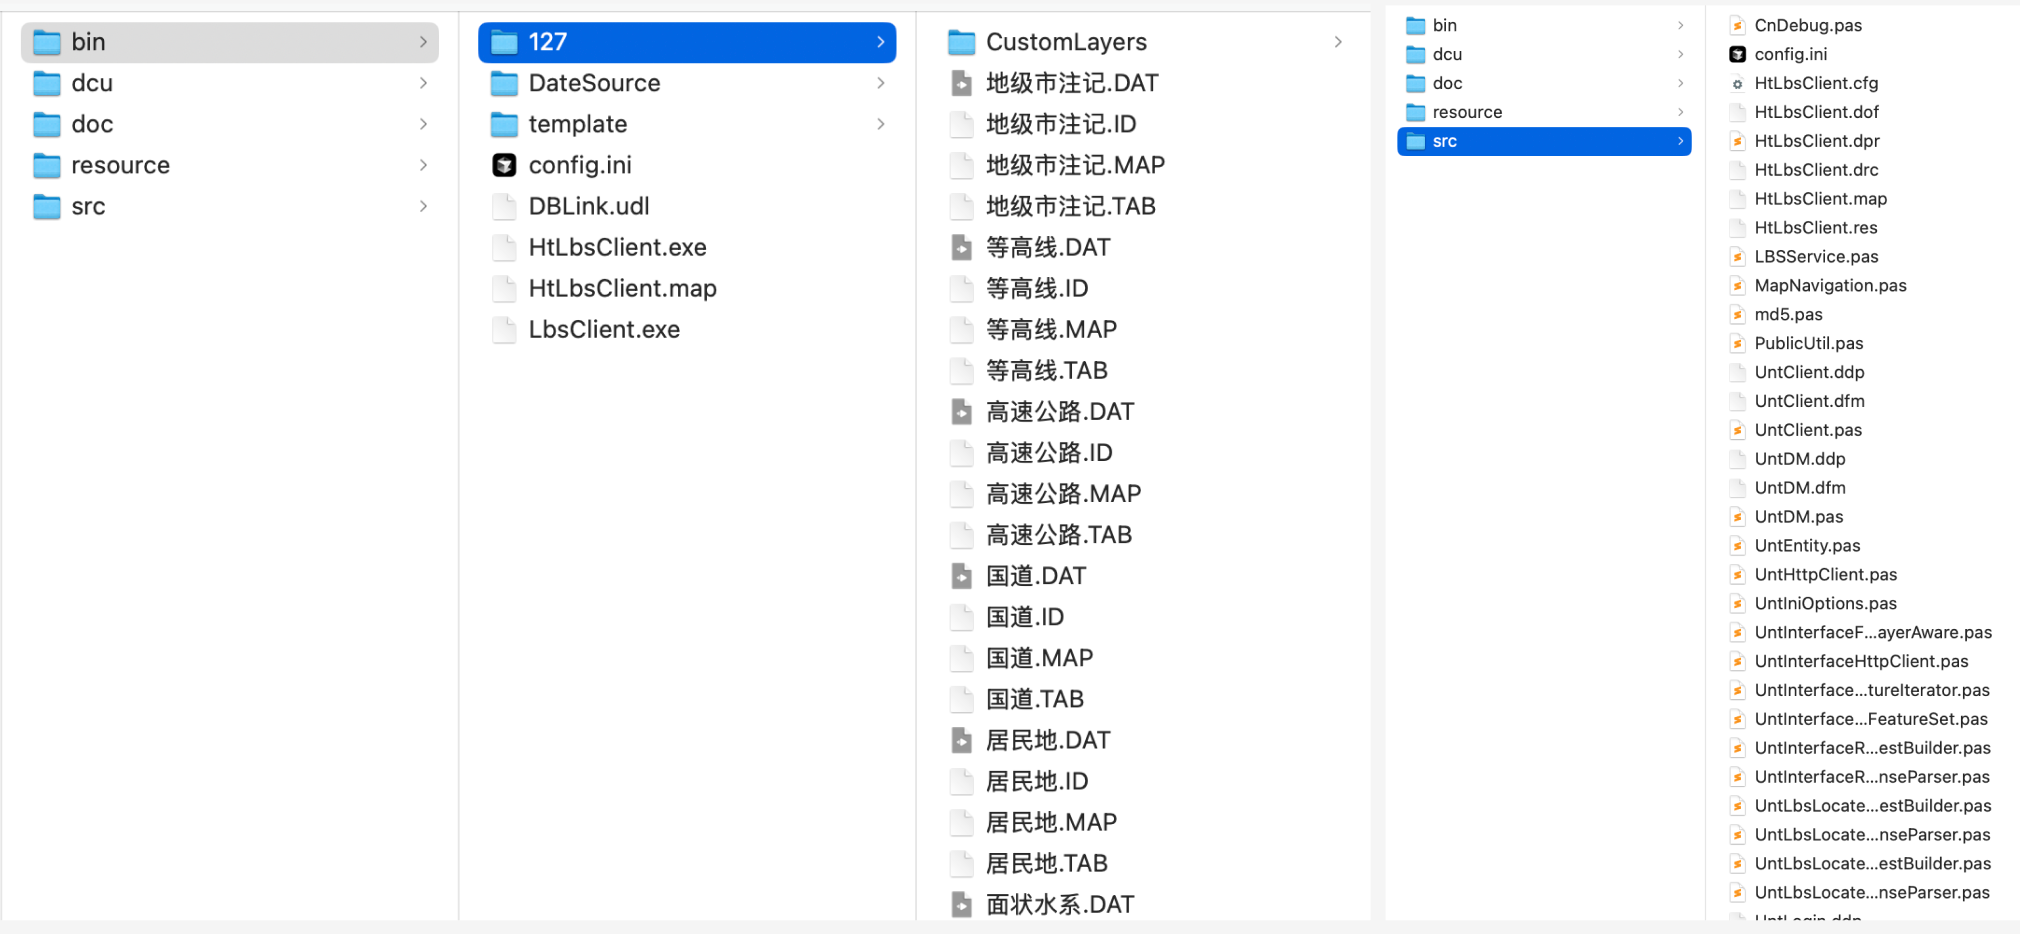Expand doc folder chevron in left window
The height and width of the screenshot is (934, 2020).
coord(423,124)
